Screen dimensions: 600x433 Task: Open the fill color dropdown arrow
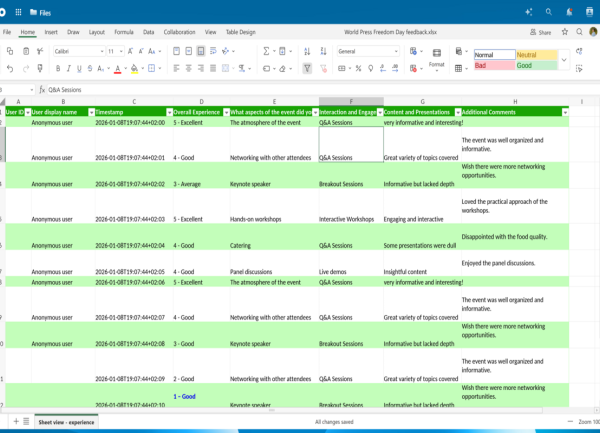(142, 68)
